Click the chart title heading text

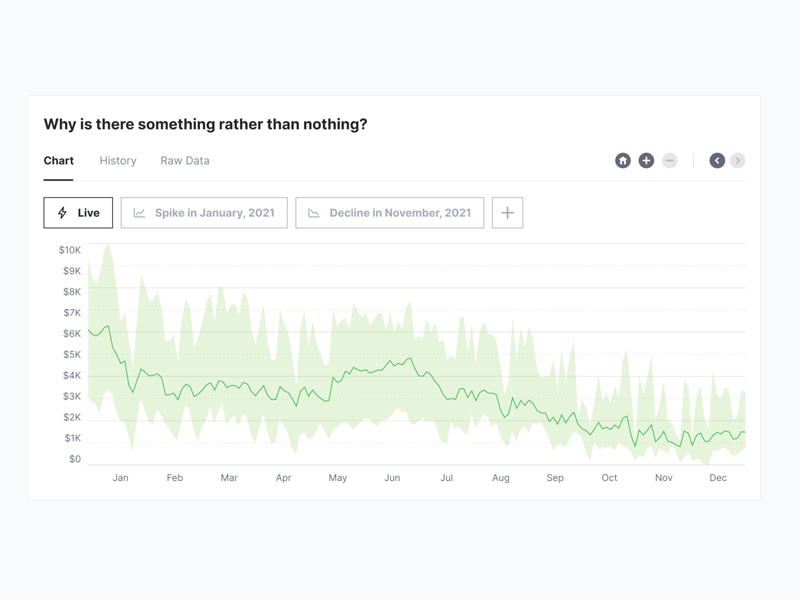click(x=205, y=125)
